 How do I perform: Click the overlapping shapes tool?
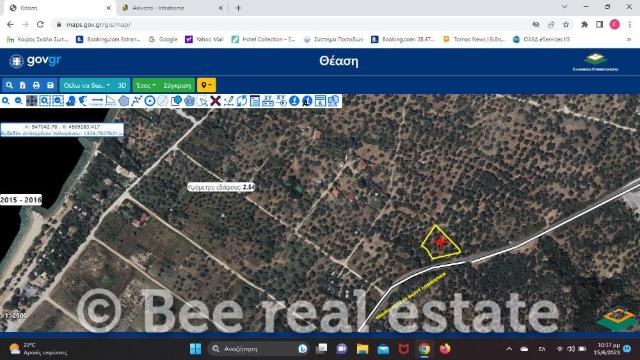(176, 101)
